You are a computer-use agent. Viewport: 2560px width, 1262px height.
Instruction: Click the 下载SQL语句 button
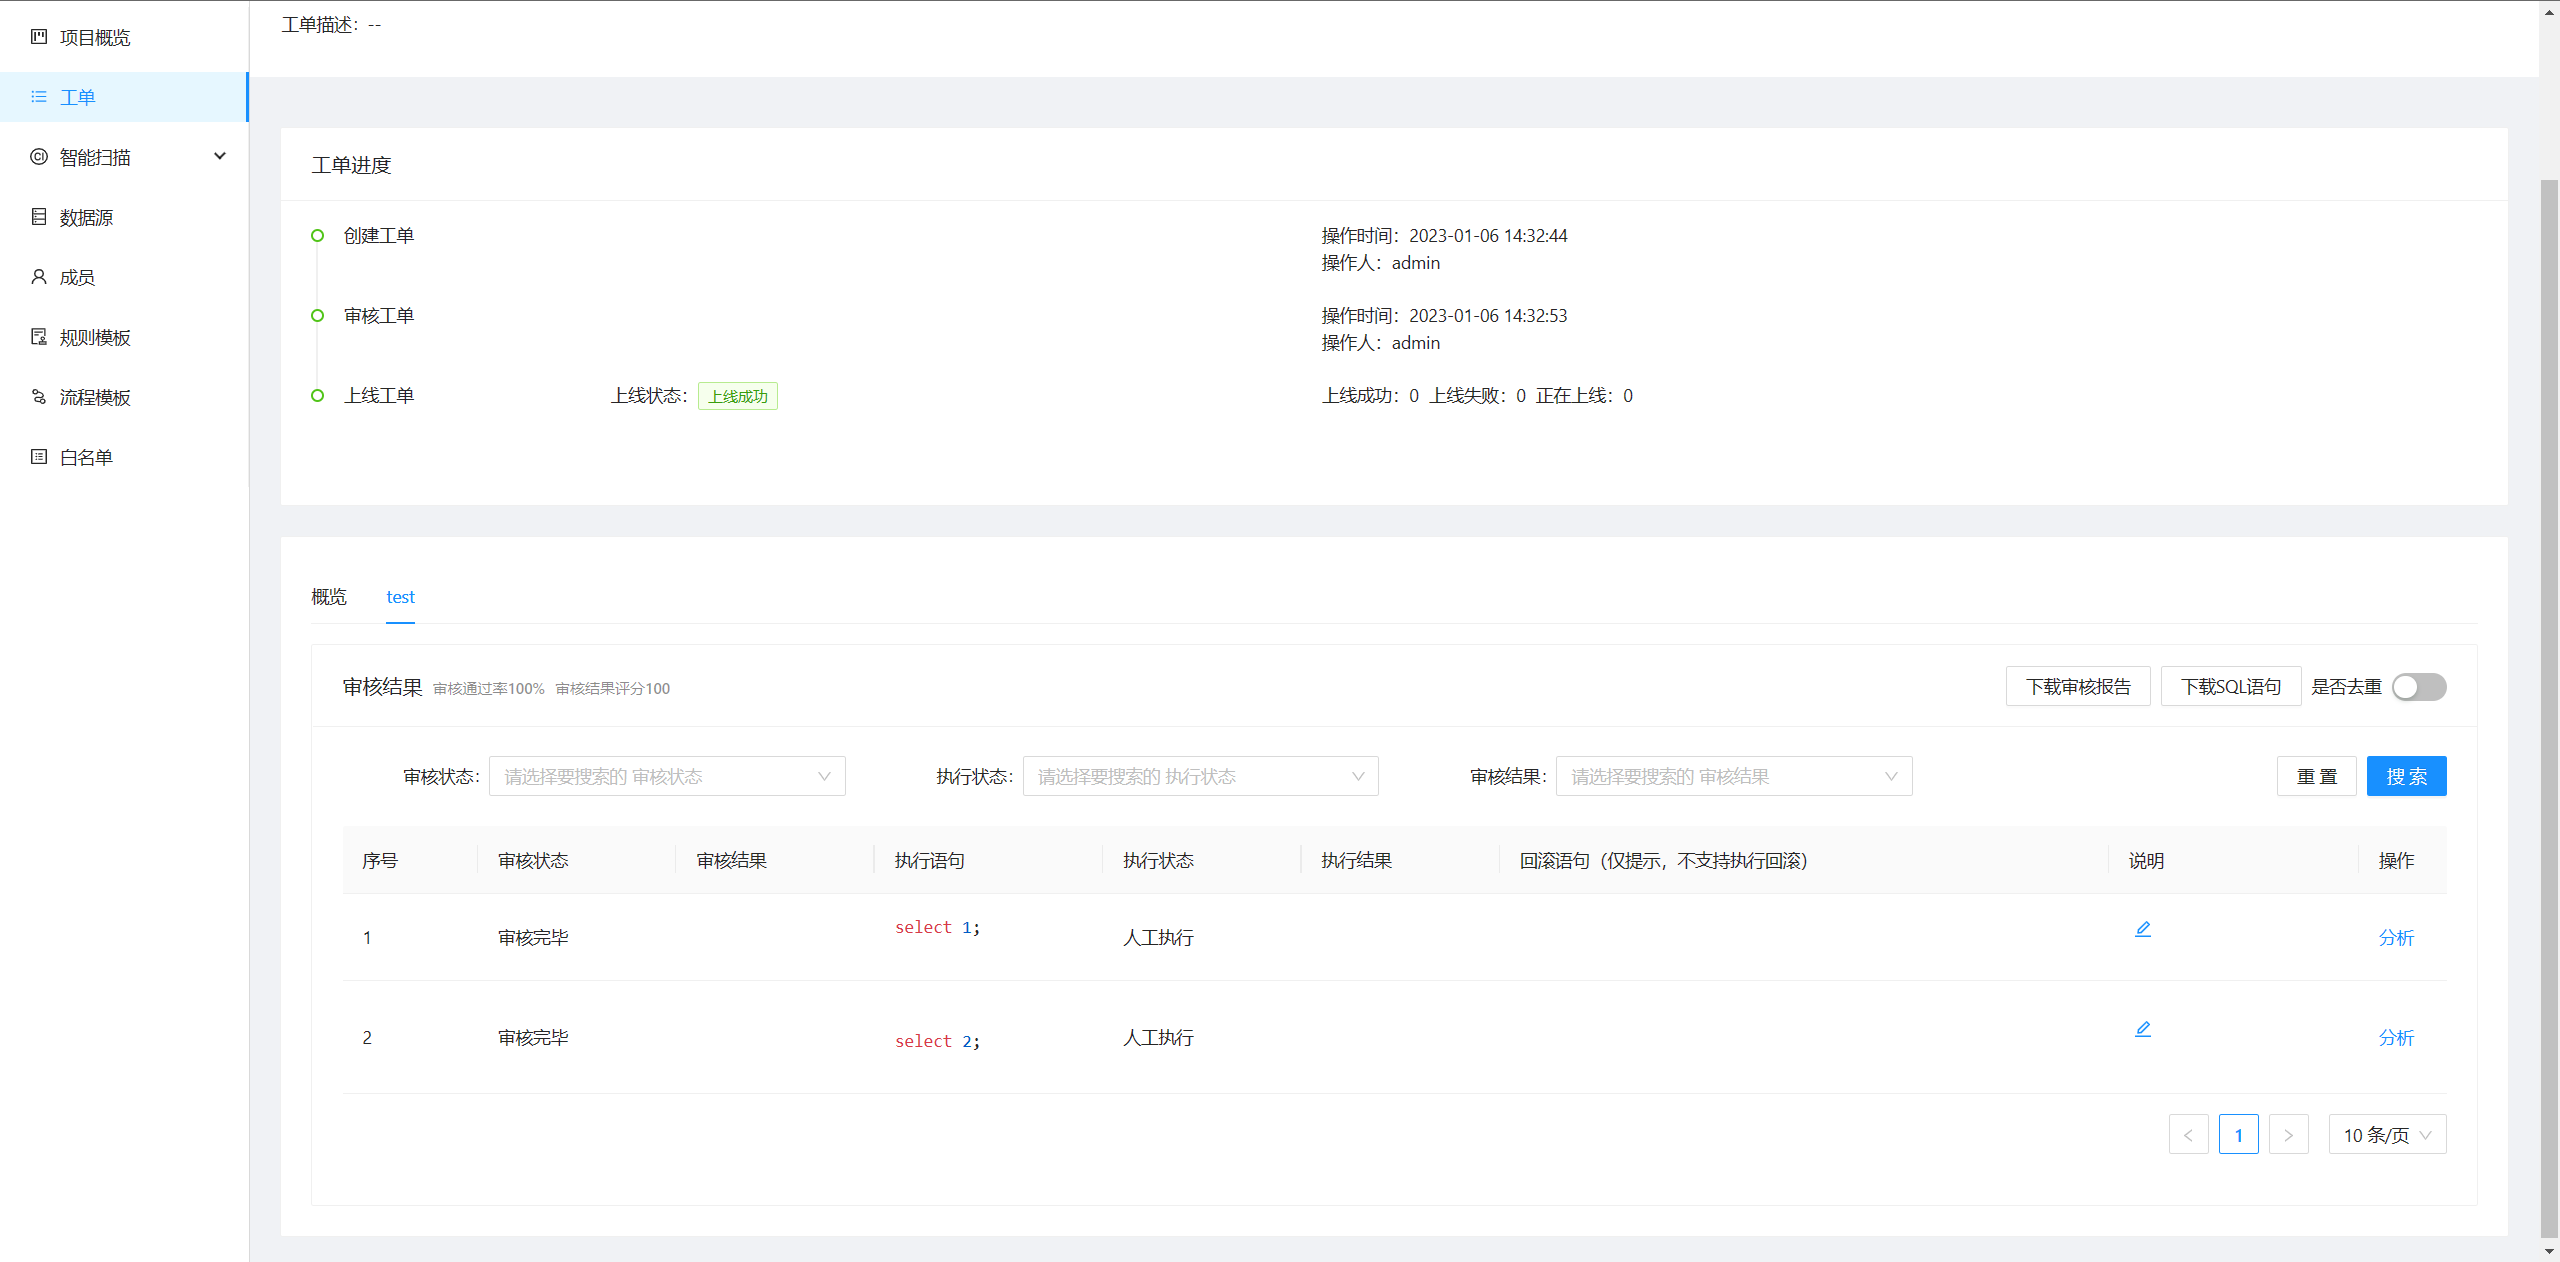pos(2231,687)
